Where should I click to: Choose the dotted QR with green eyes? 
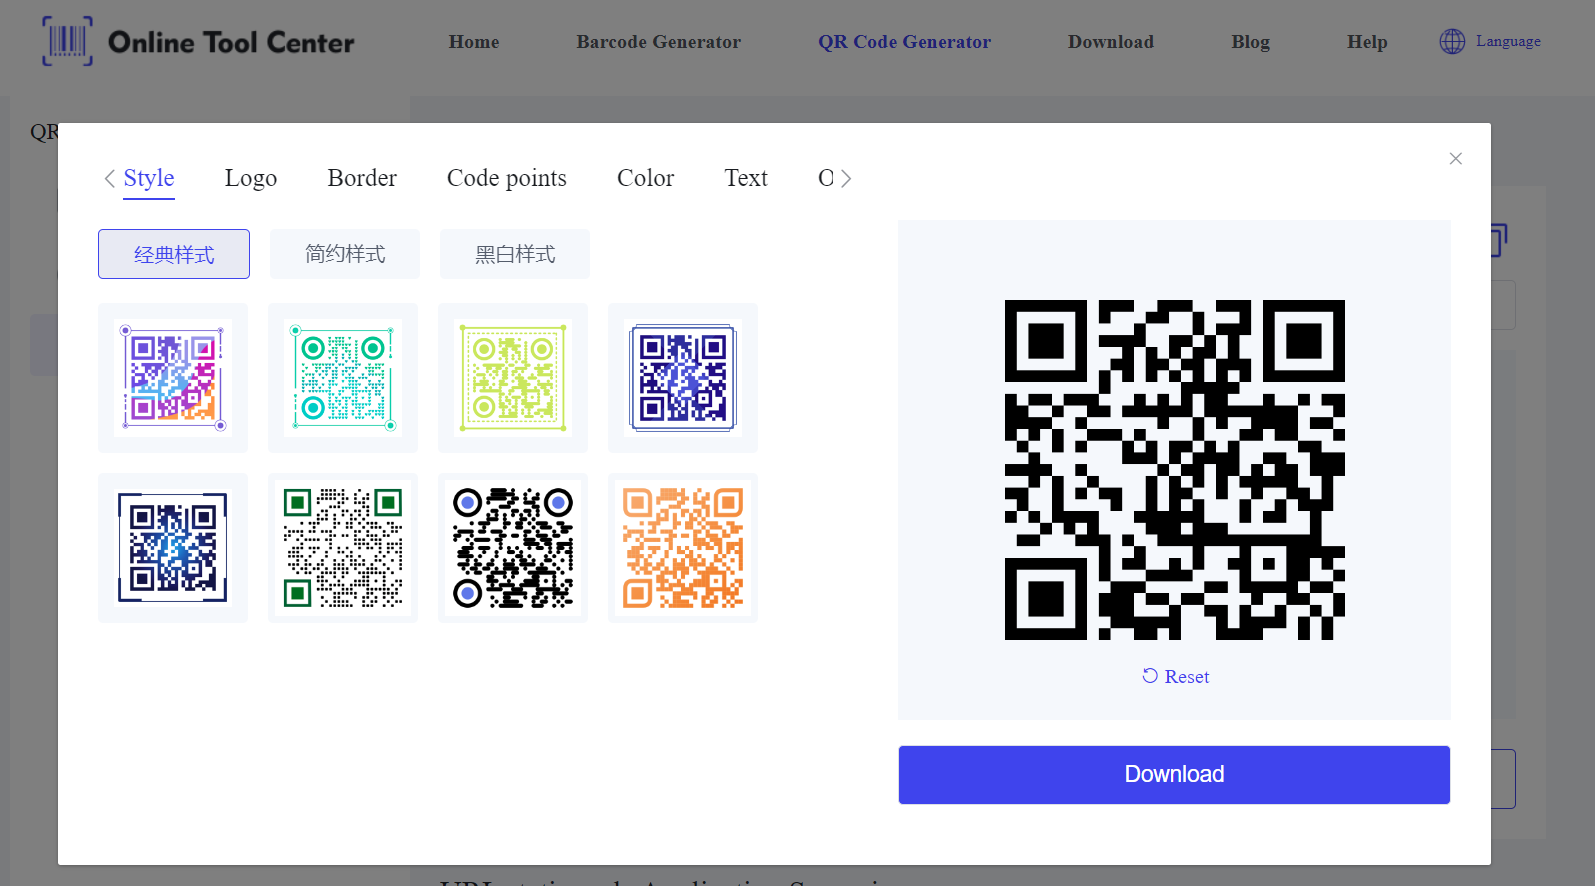click(x=343, y=548)
